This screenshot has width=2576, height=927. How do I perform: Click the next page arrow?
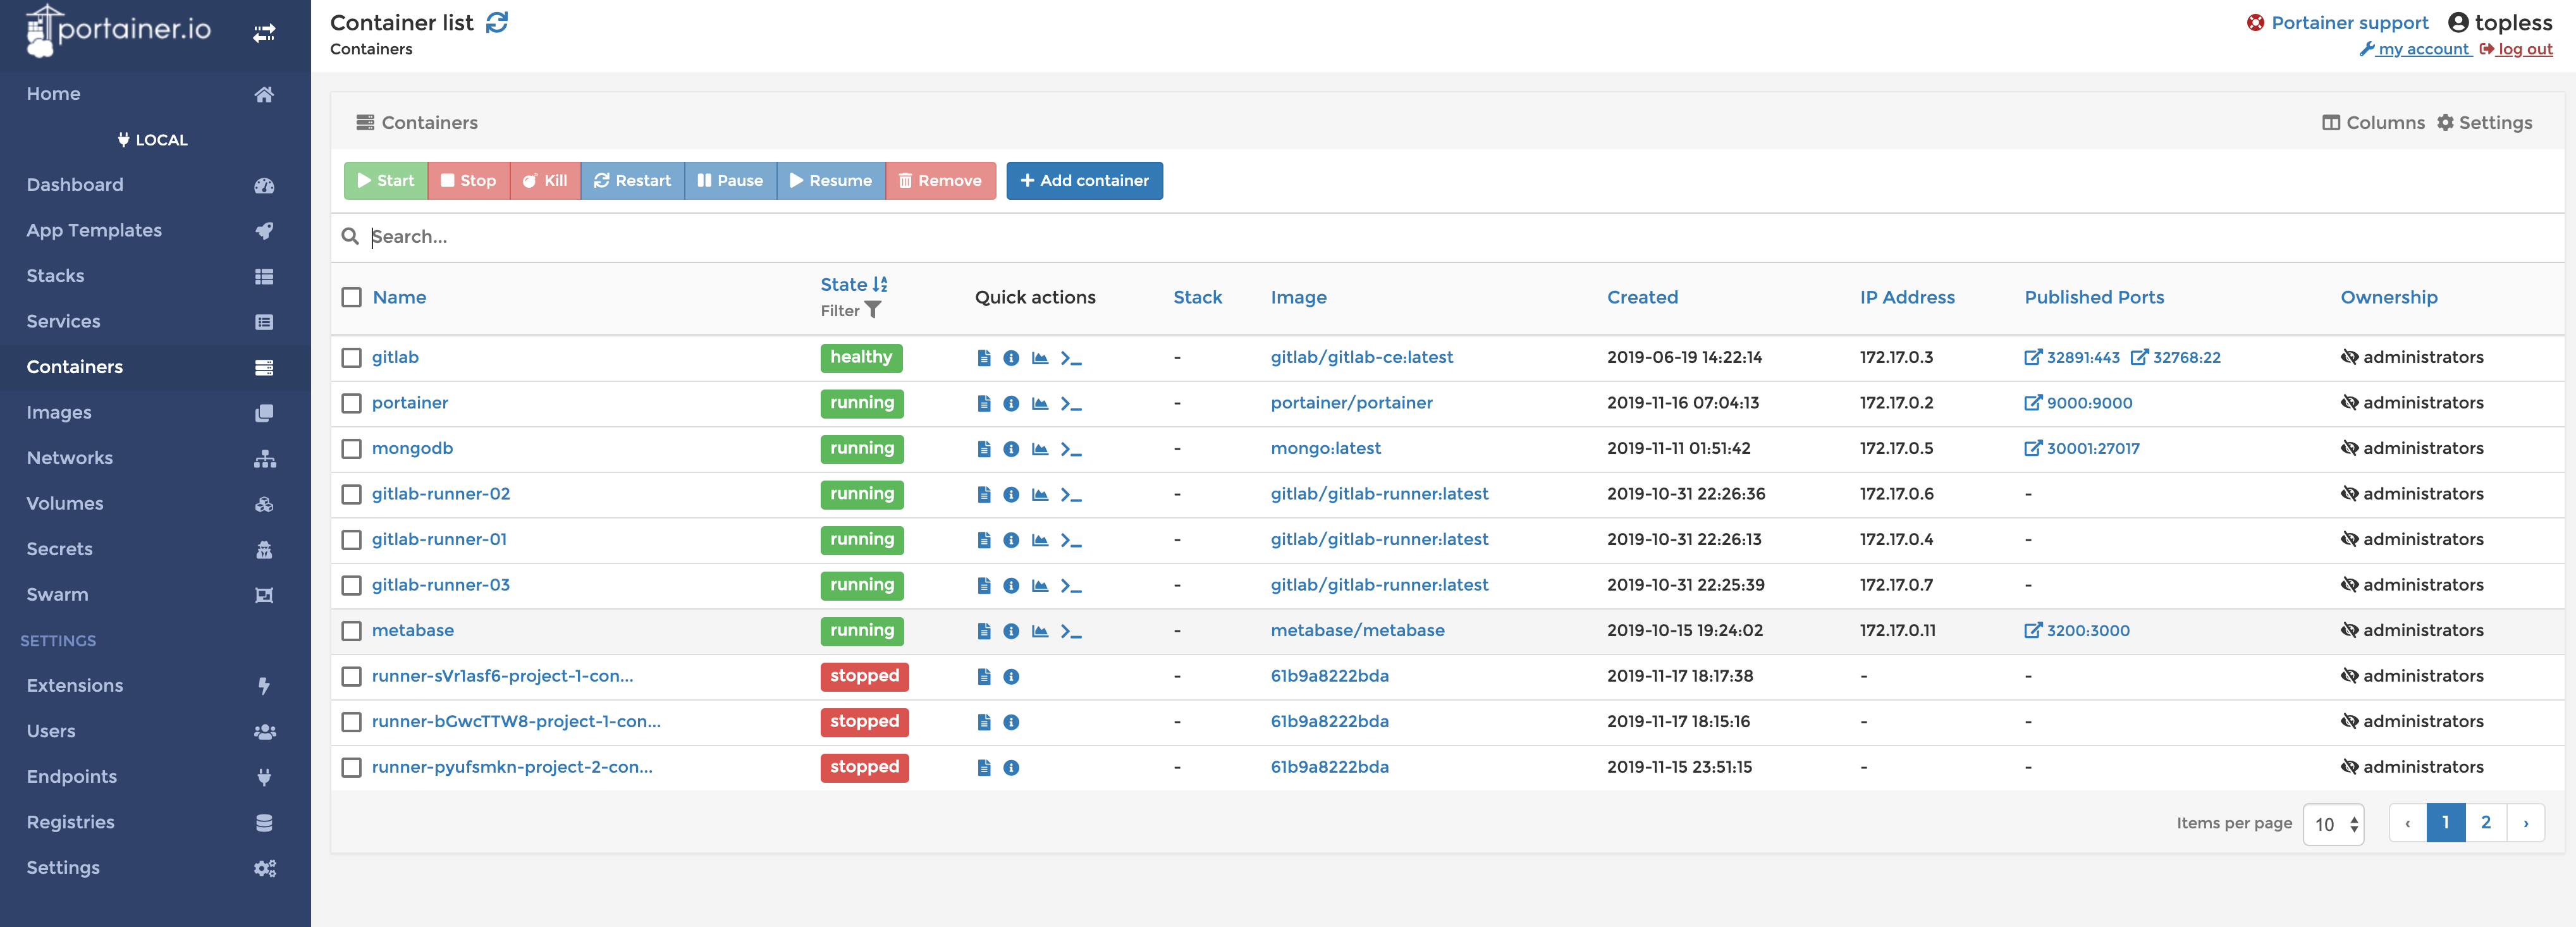click(x=2525, y=823)
